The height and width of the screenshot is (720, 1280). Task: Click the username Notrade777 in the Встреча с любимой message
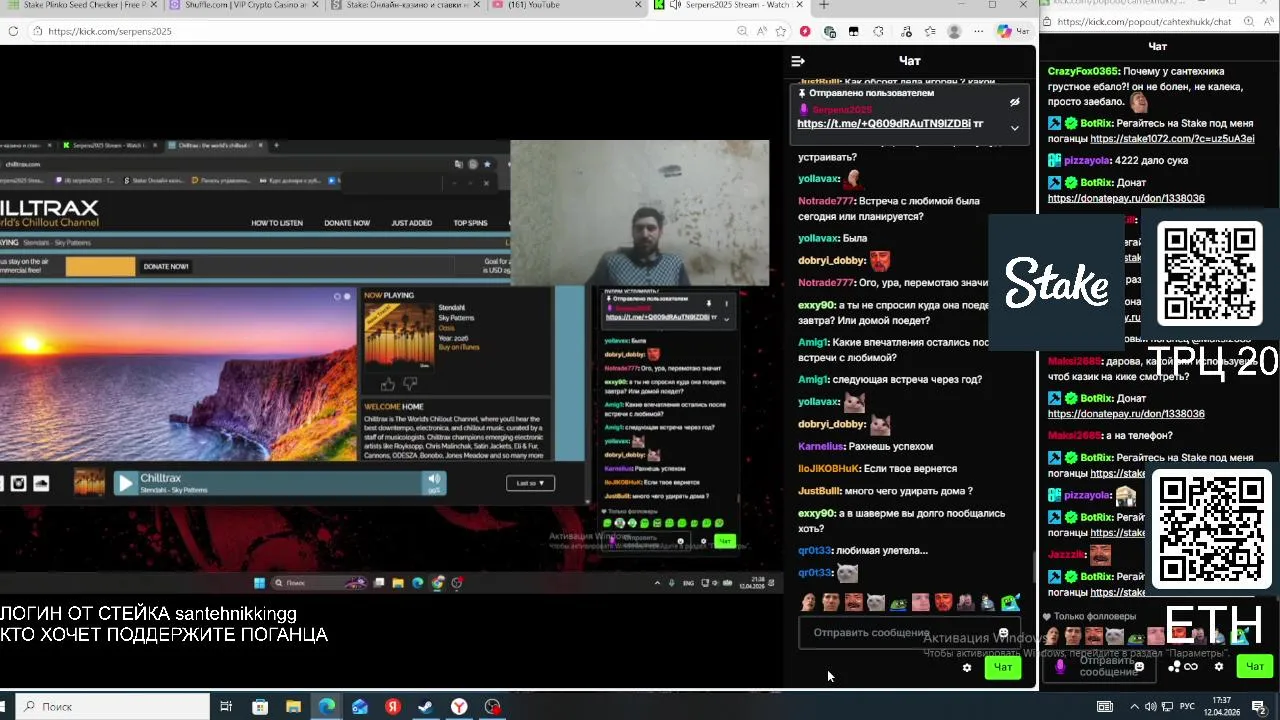pyautogui.click(x=826, y=201)
